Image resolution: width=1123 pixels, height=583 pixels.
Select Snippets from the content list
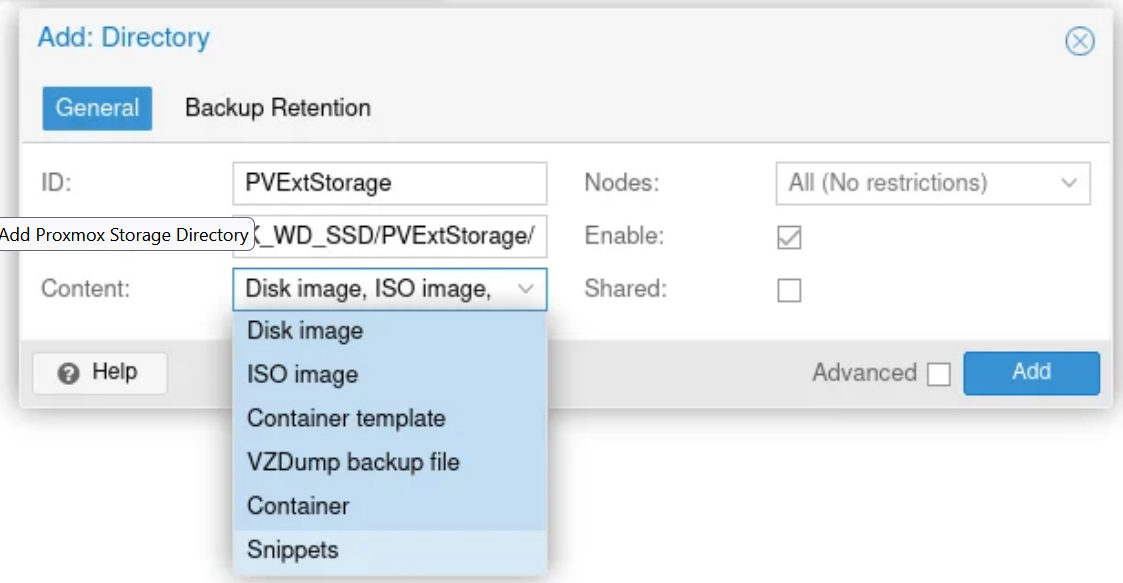click(293, 550)
